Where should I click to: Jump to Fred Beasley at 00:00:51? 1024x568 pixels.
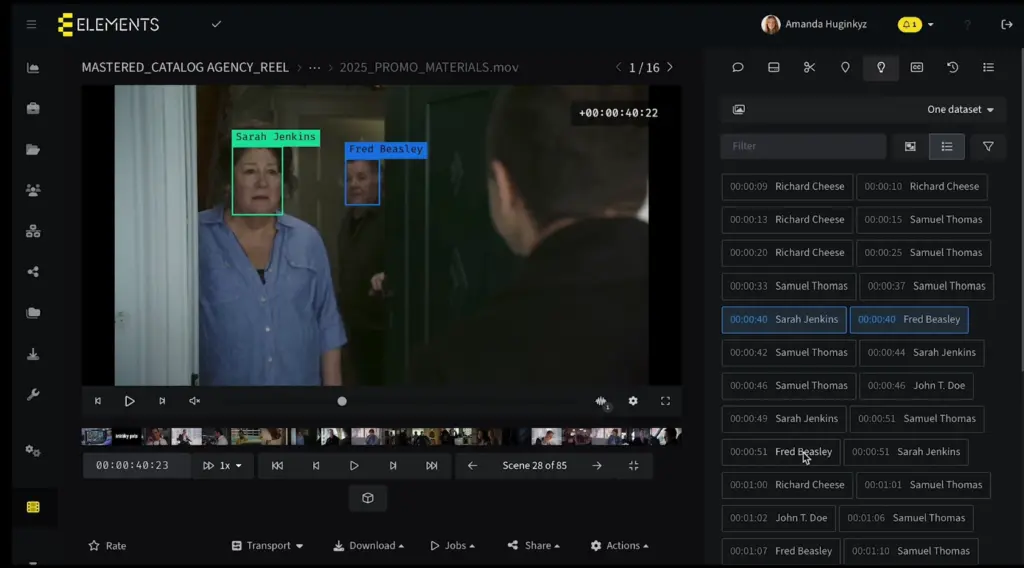pos(781,452)
